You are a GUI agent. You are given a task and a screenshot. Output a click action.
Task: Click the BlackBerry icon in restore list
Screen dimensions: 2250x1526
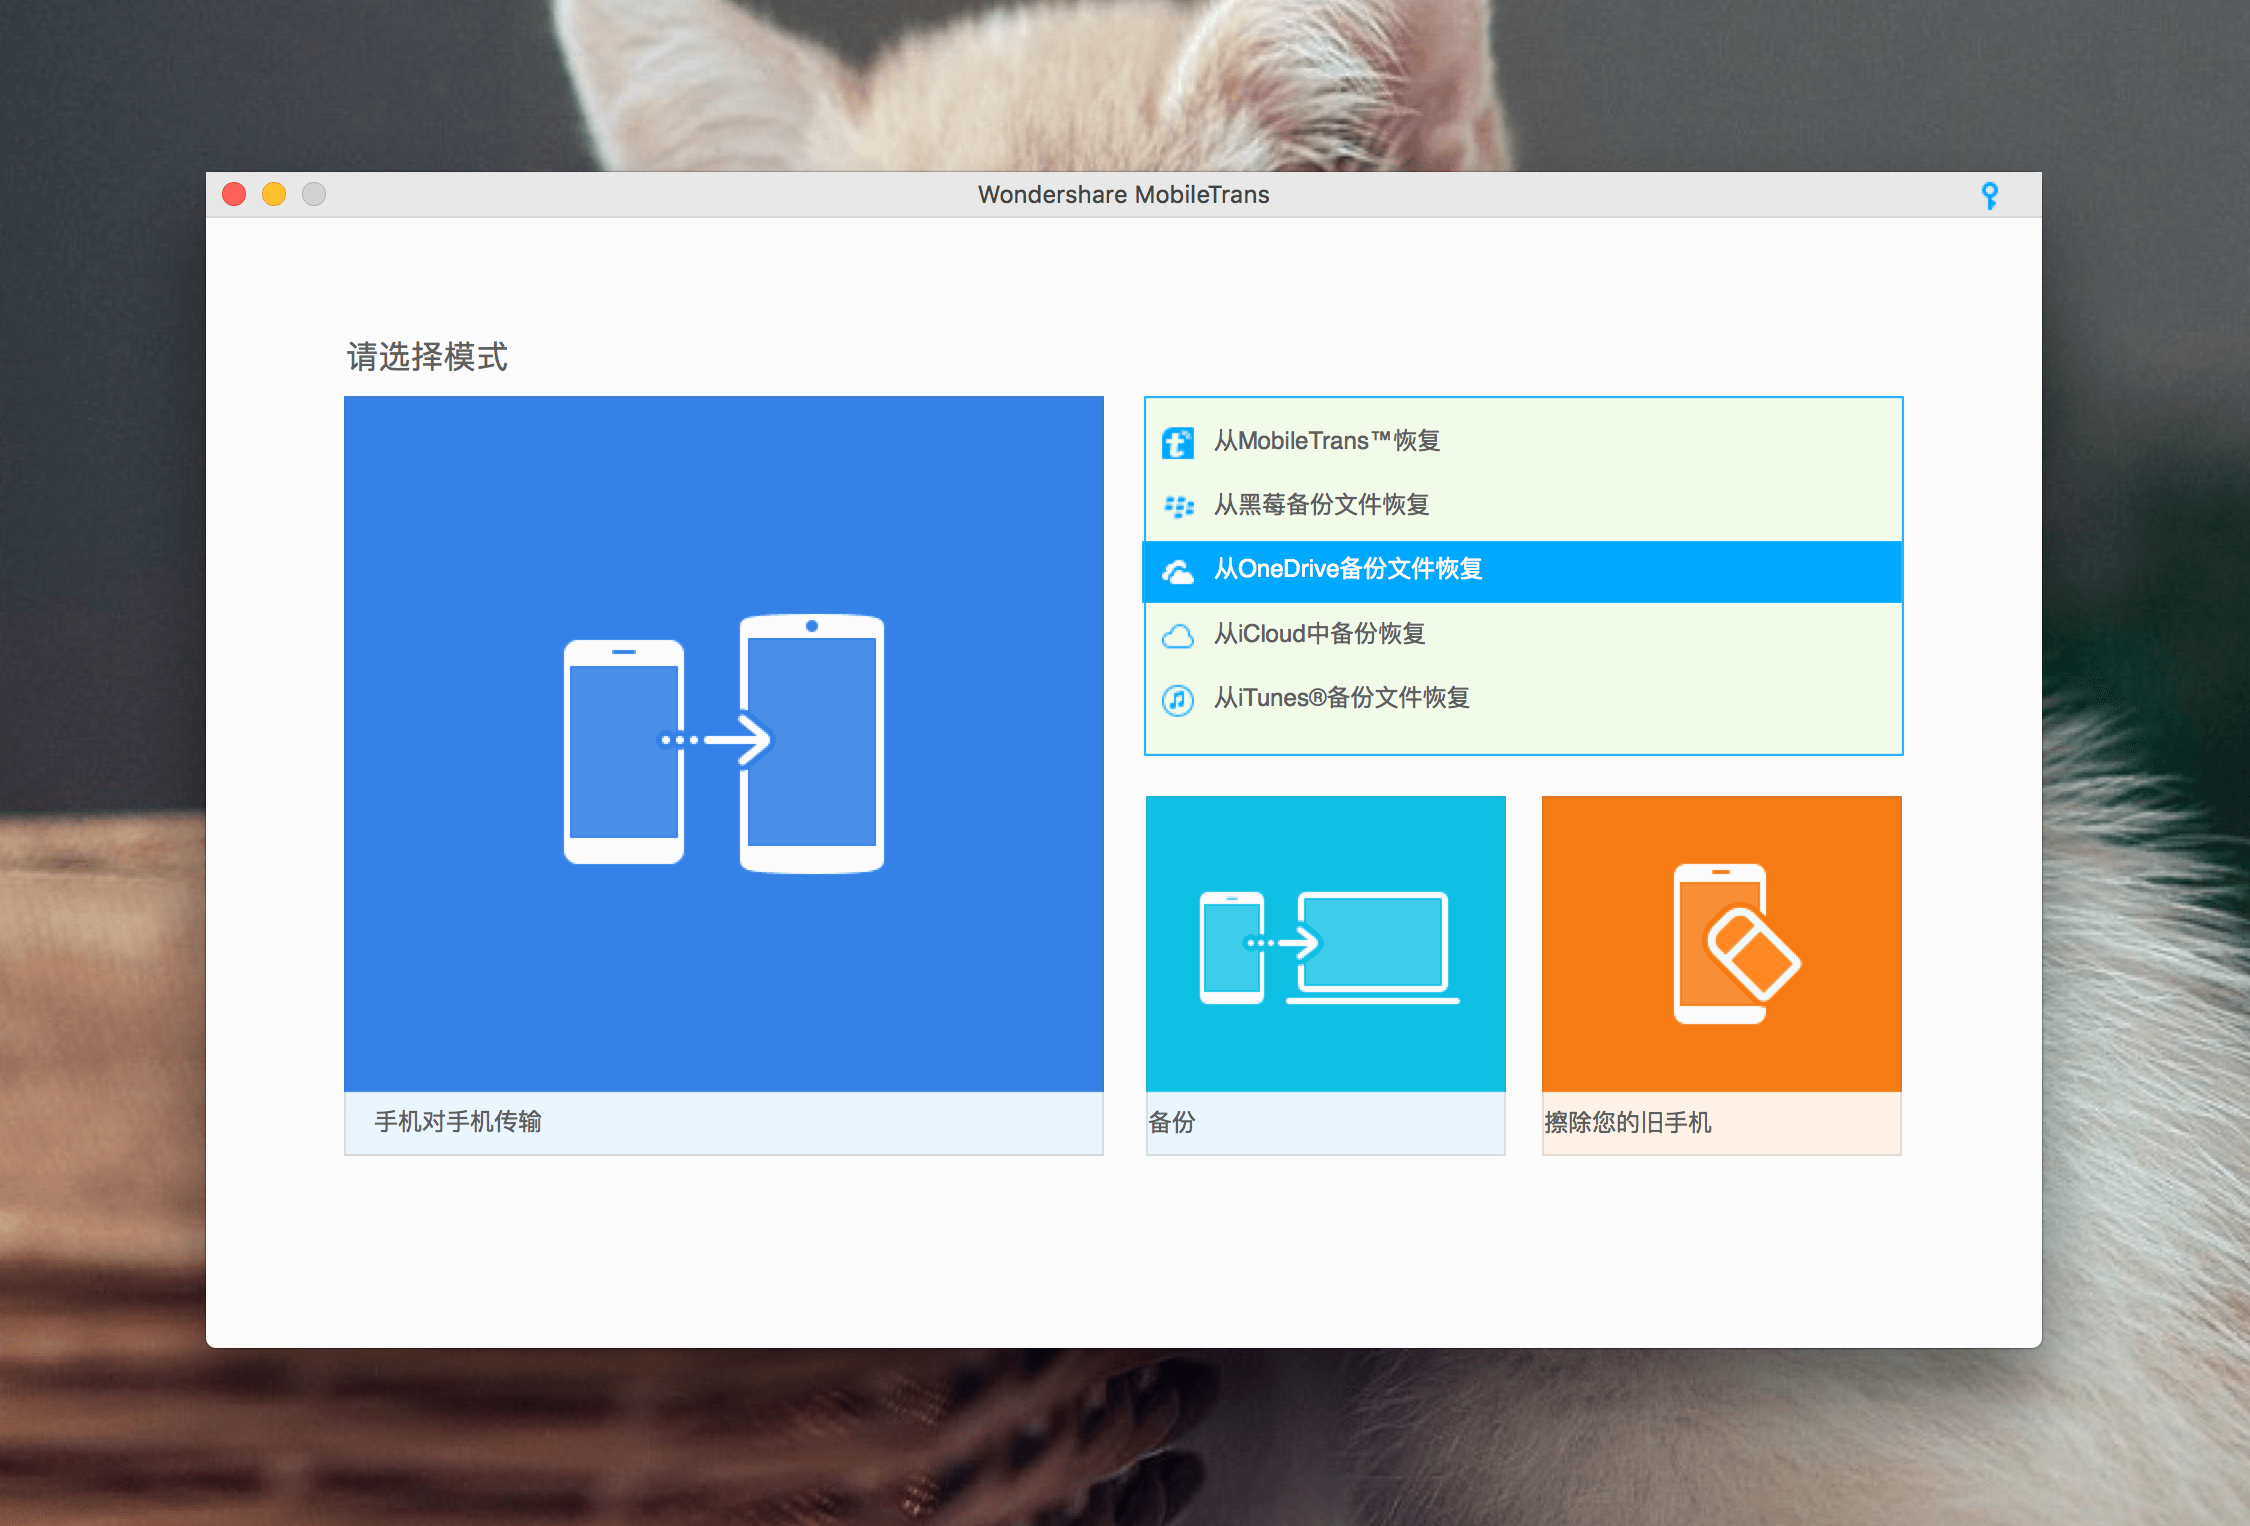pyautogui.click(x=1178, y=506)
